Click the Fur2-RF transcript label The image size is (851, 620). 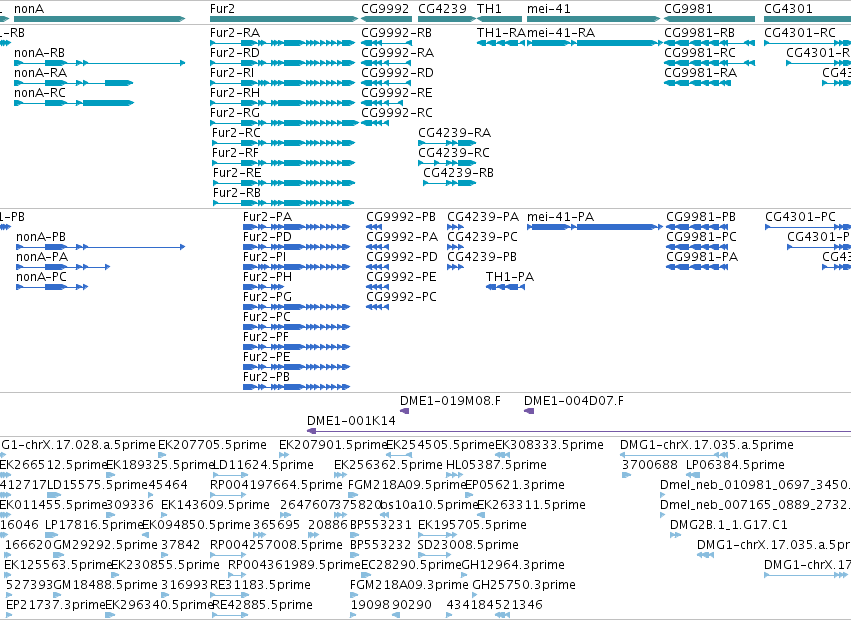click(235, 153)
